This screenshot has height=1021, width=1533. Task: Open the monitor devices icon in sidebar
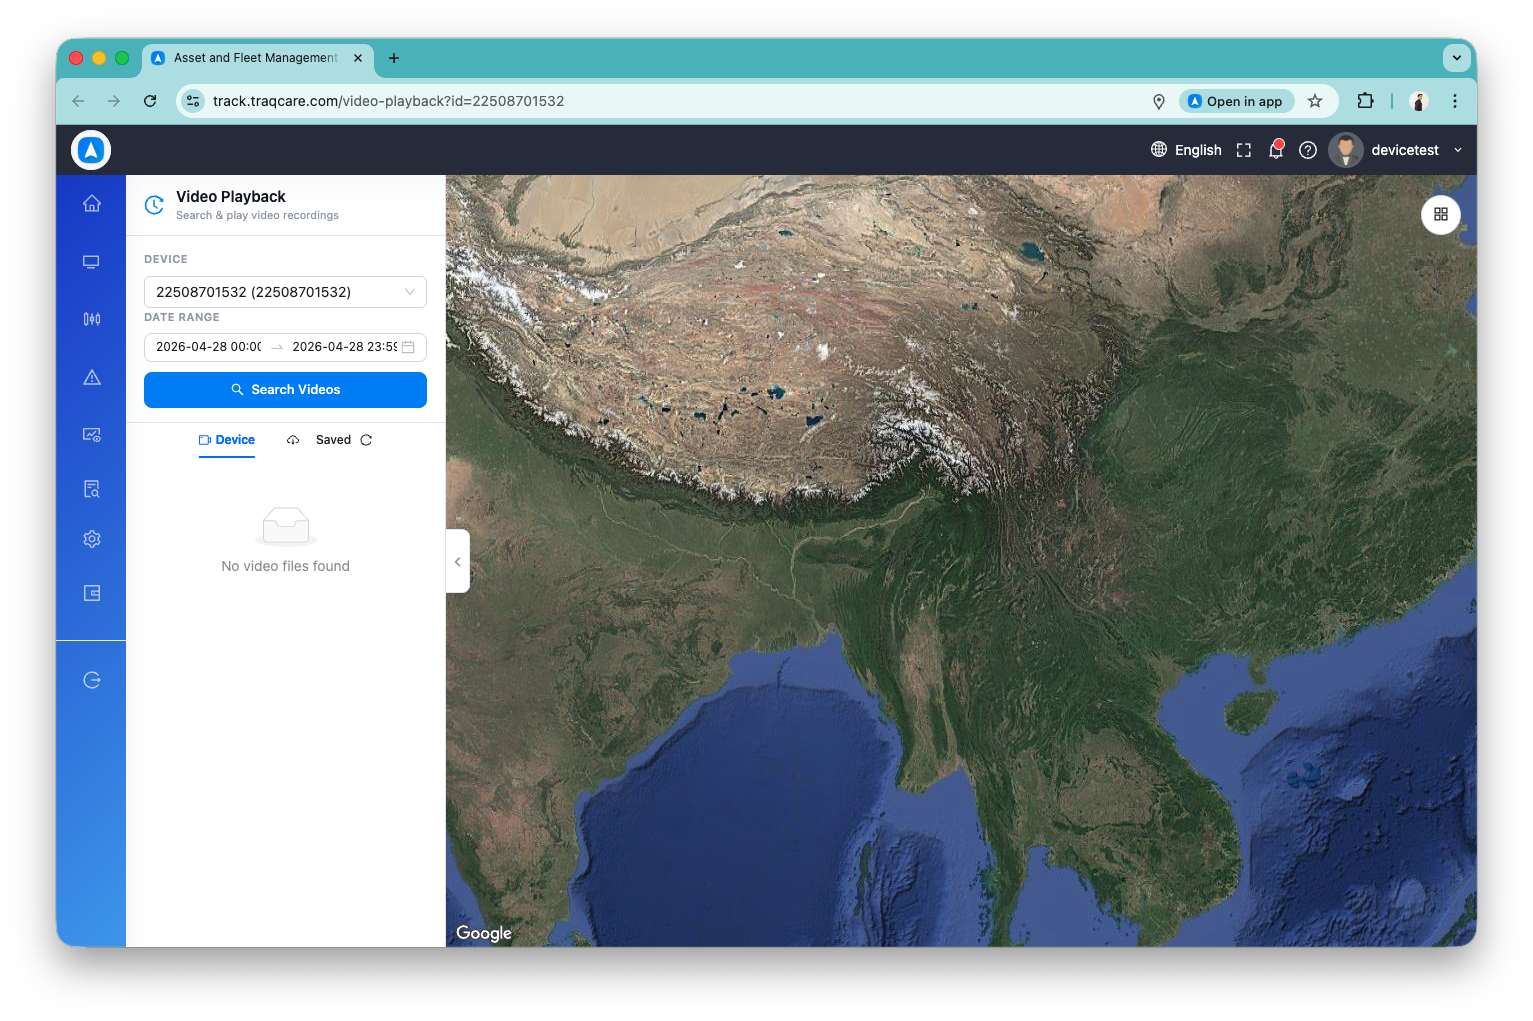(92, 262)
